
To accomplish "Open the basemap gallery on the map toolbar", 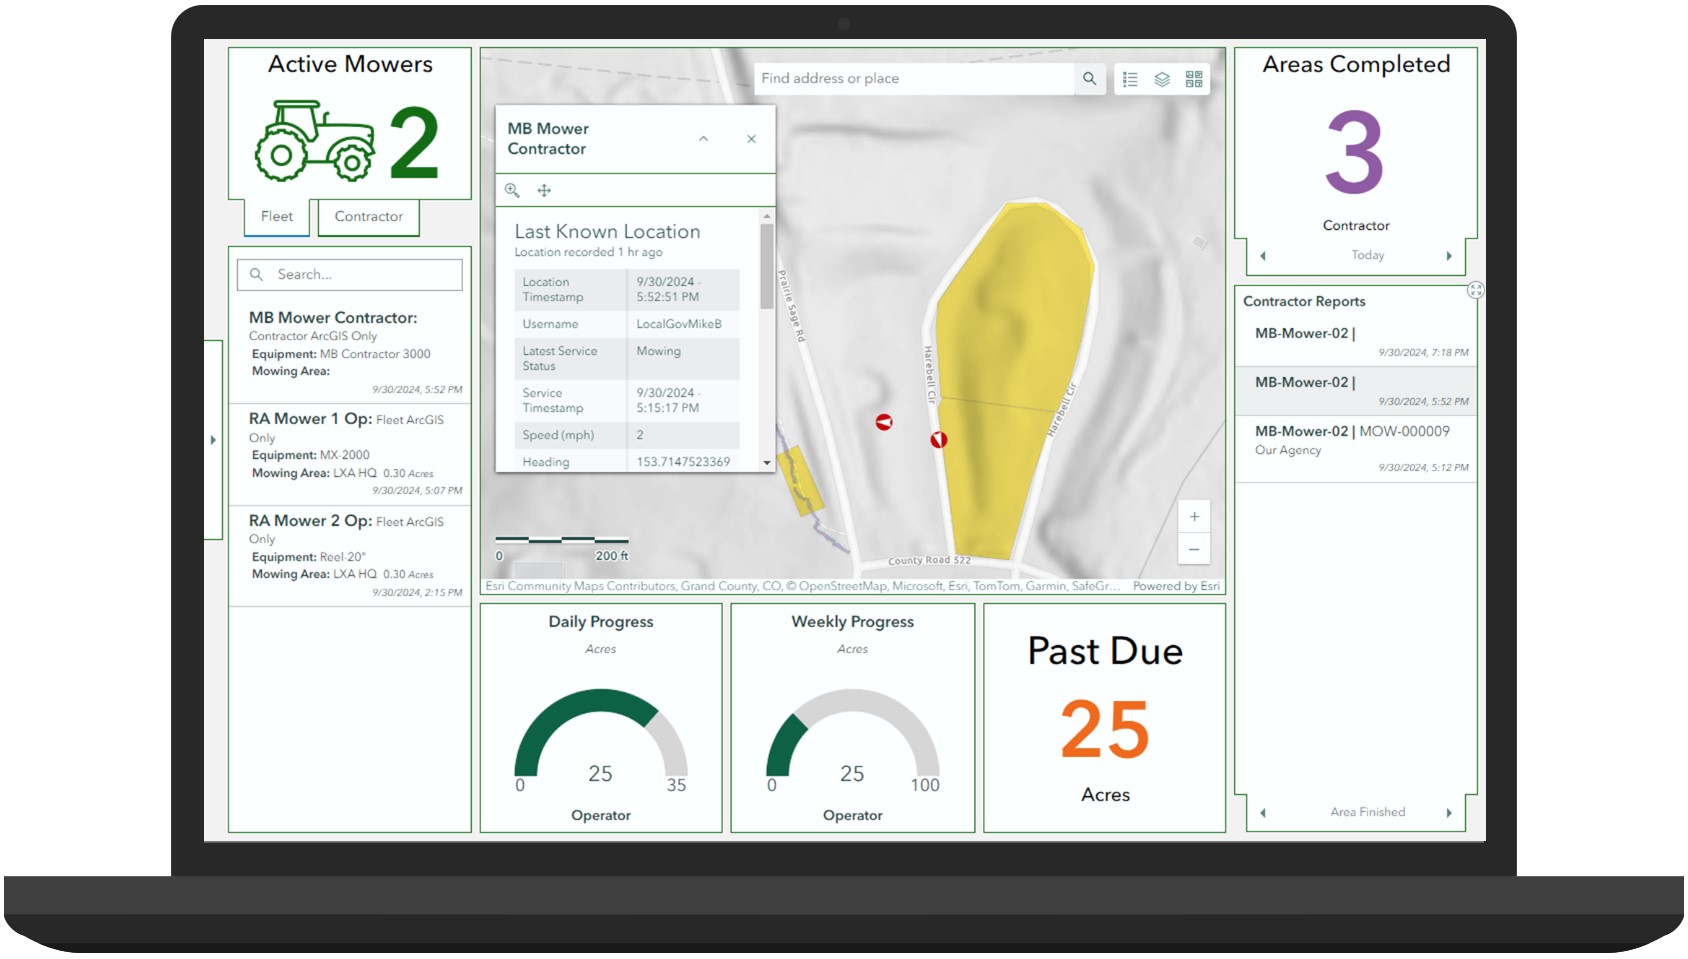I will point(1192,79).
